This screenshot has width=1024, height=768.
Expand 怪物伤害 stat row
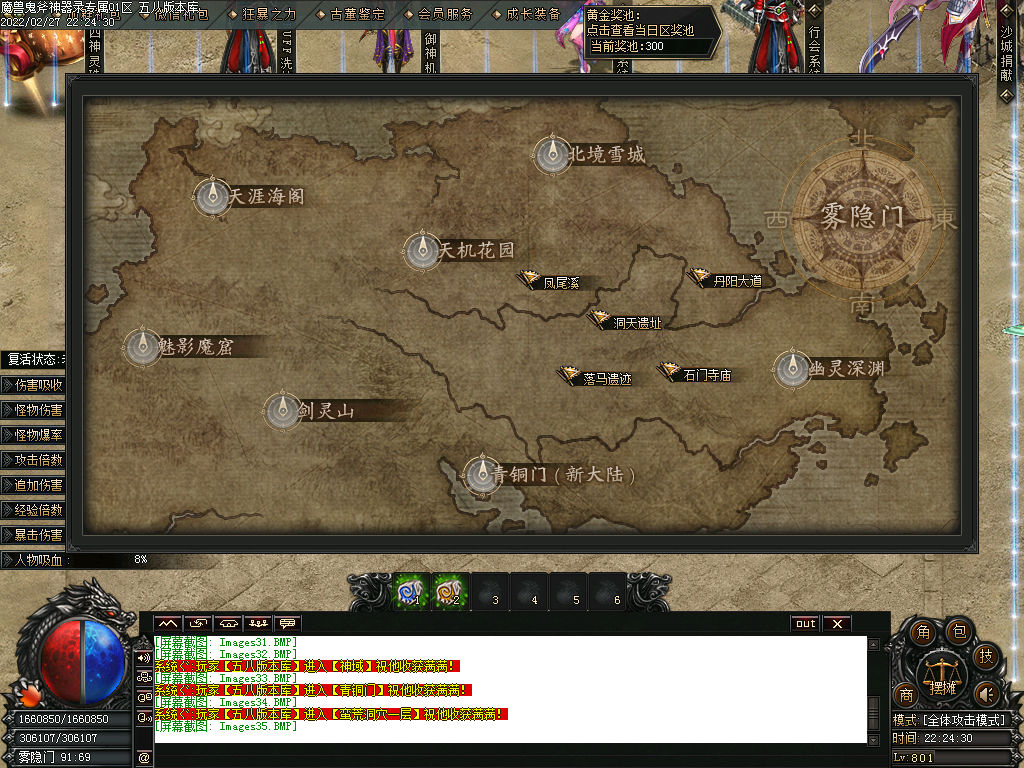33,409
